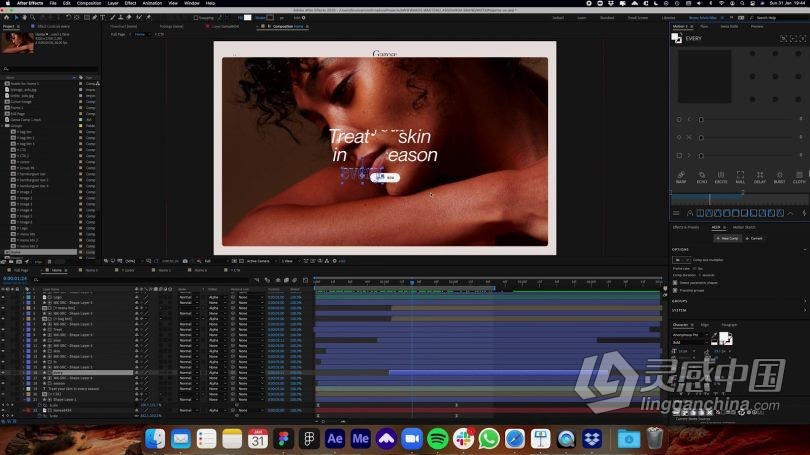This screenshot has height=455, width=810.
Task: Open the Animation menu
Action: click(x=152, y=3)
